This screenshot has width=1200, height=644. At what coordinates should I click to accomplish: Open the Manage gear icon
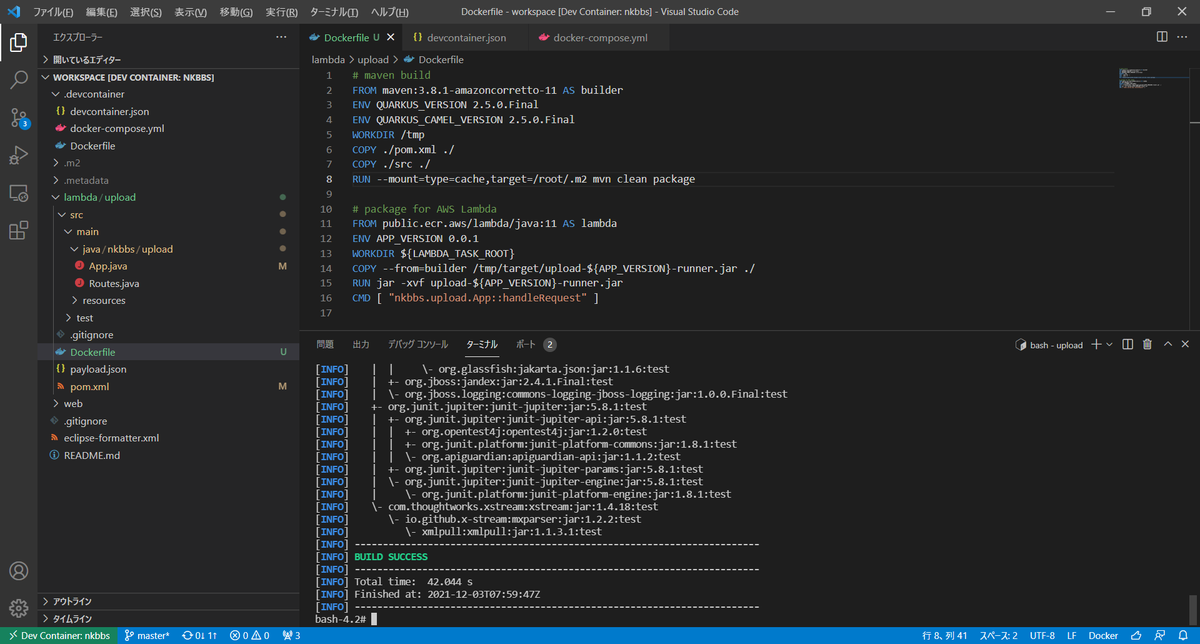click(18, 608)
